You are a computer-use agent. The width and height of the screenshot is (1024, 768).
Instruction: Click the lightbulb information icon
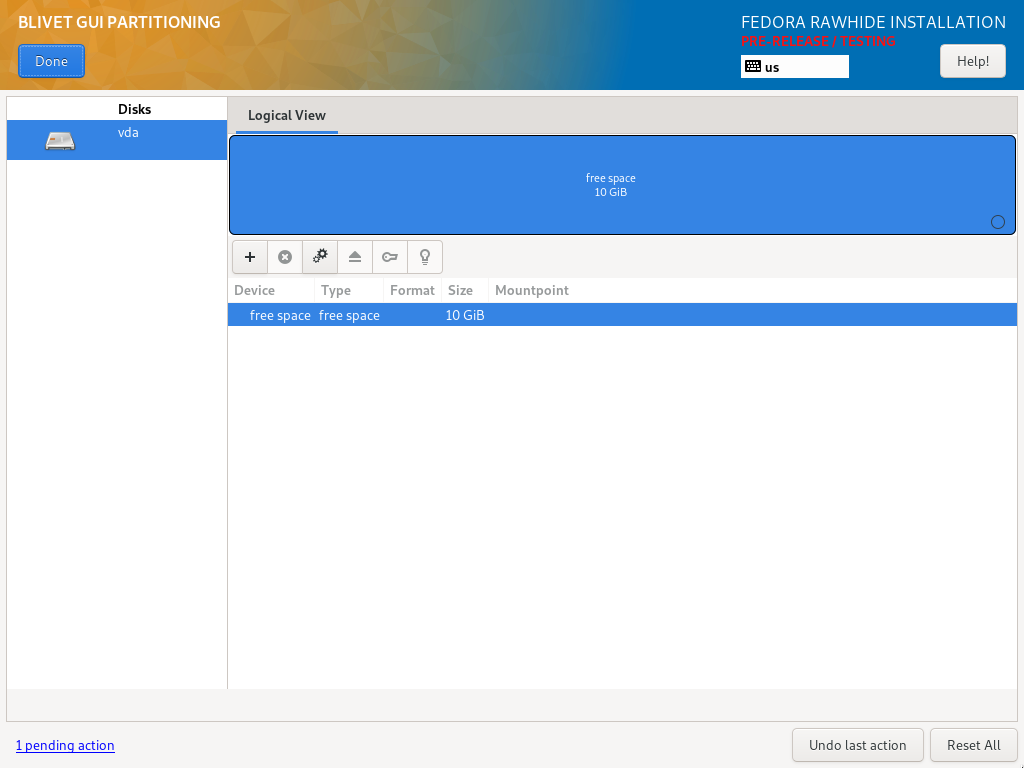[425, 257]
